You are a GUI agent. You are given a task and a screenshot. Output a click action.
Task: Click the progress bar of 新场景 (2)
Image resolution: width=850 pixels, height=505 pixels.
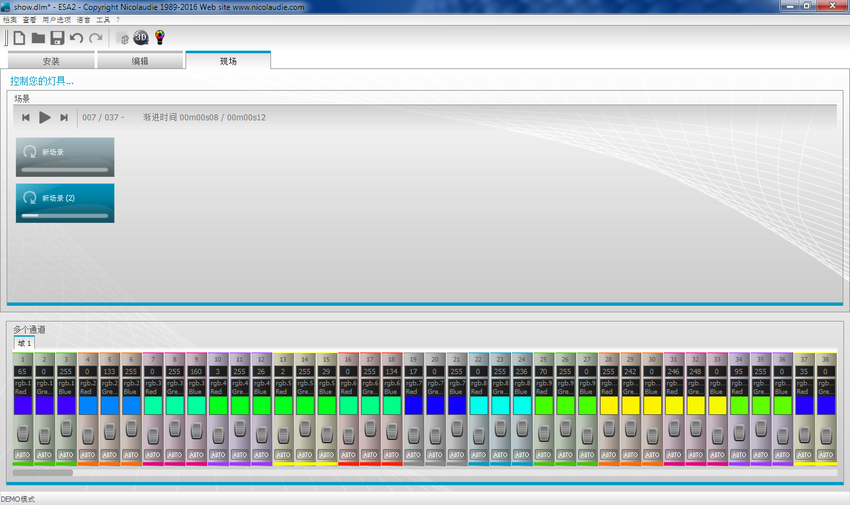point(65,216)
